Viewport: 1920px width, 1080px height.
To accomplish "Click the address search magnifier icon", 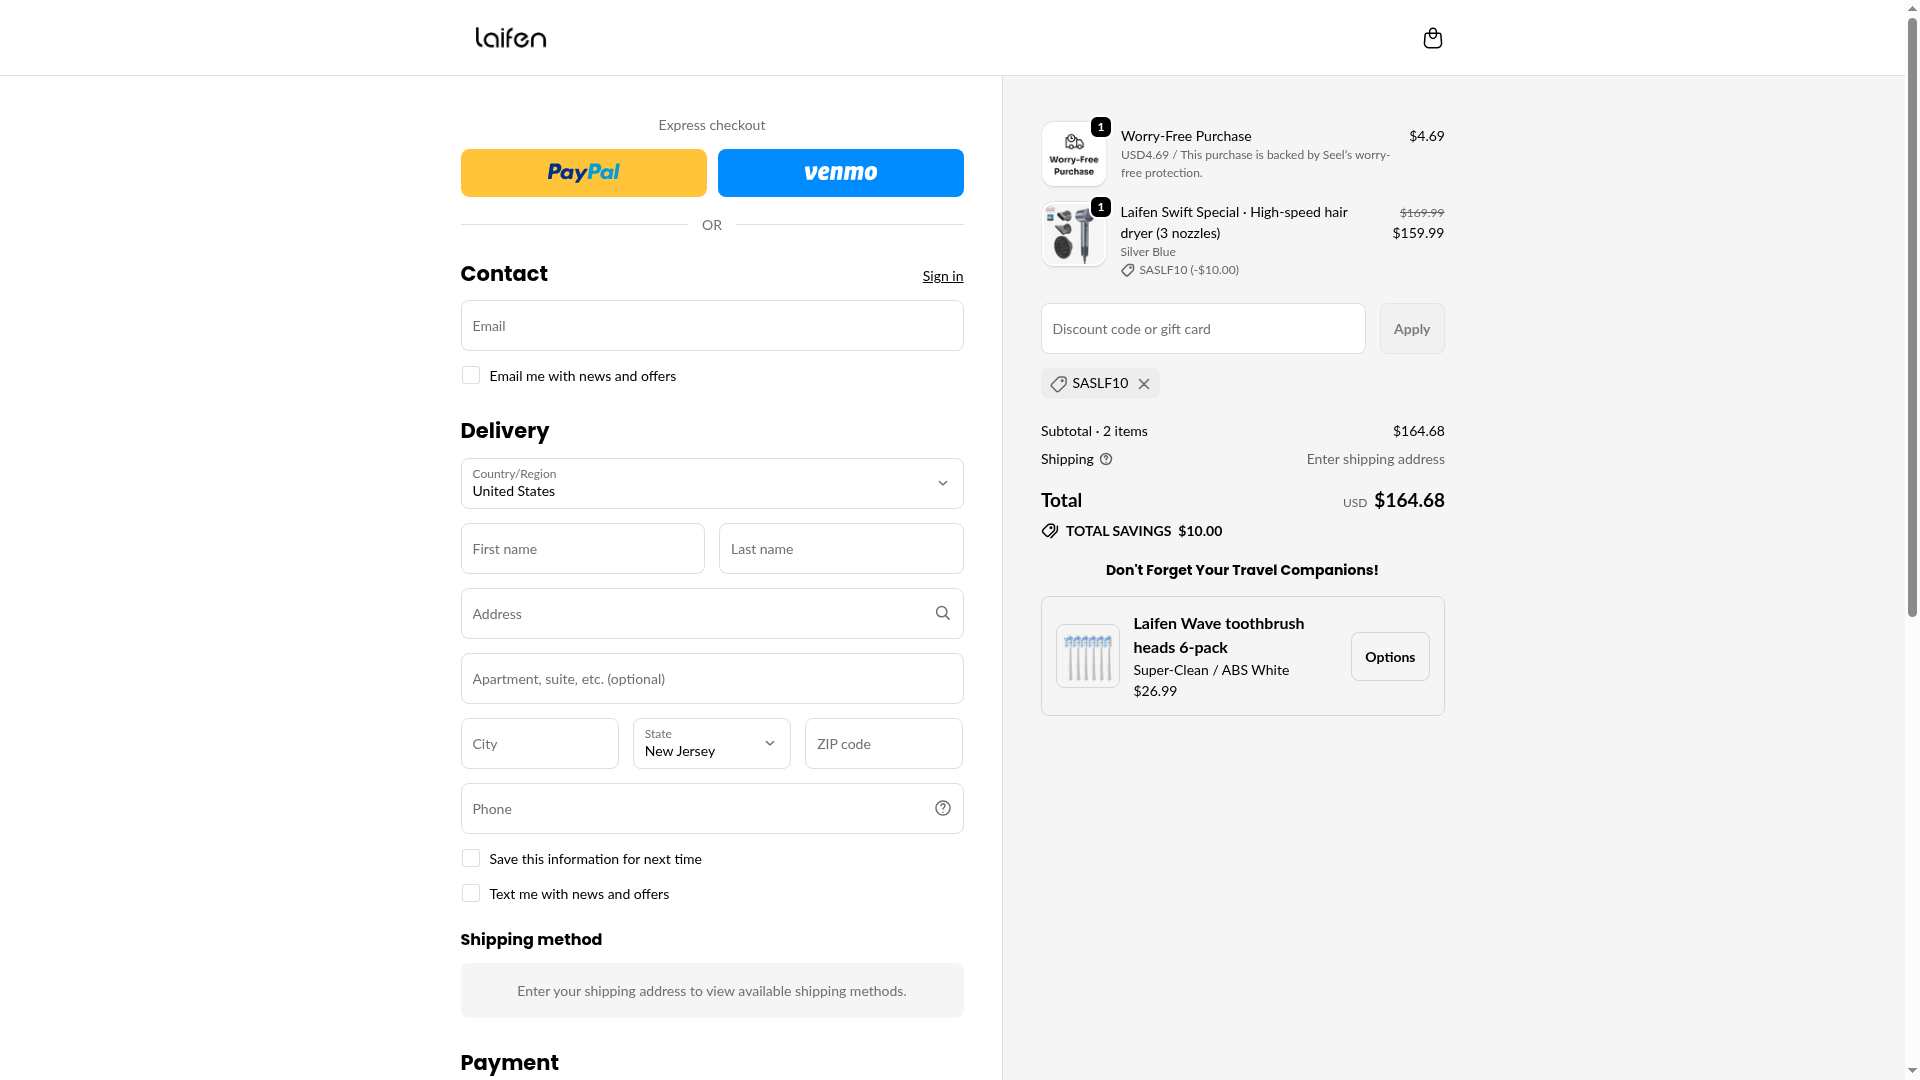I will [x=942, y=613].
